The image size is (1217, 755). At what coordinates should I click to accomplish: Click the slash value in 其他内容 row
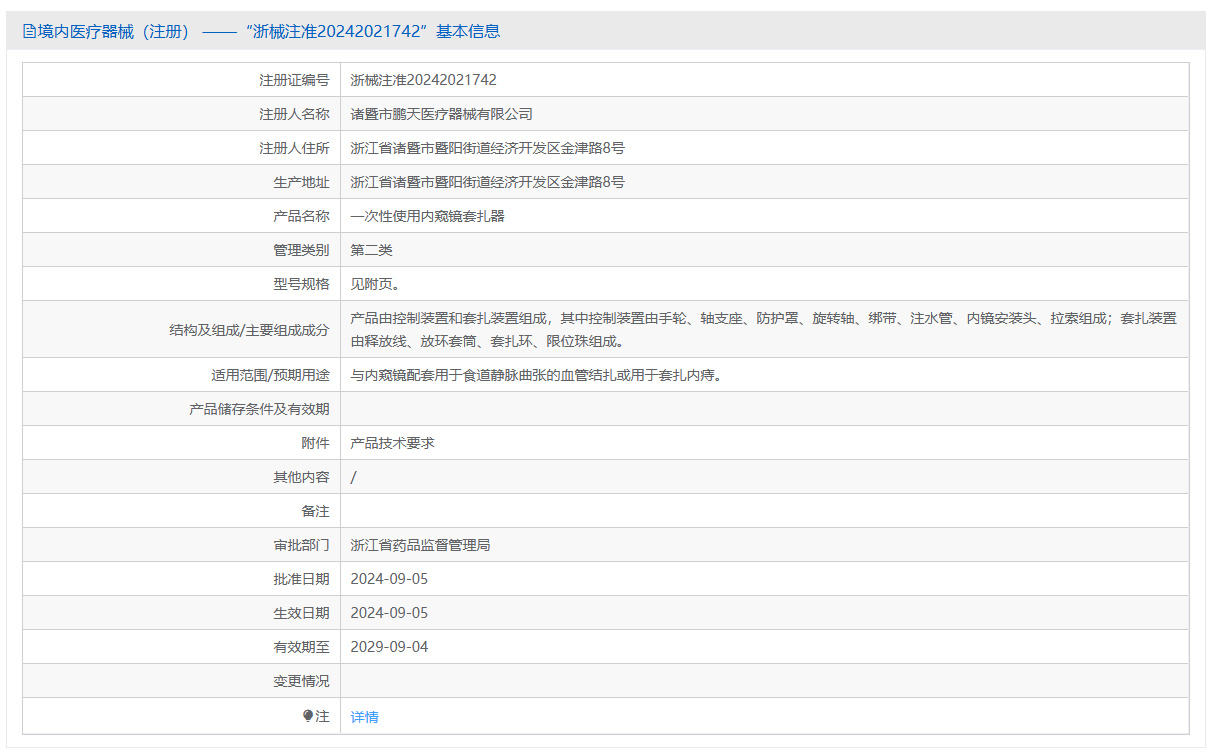[x=354, y=477]
